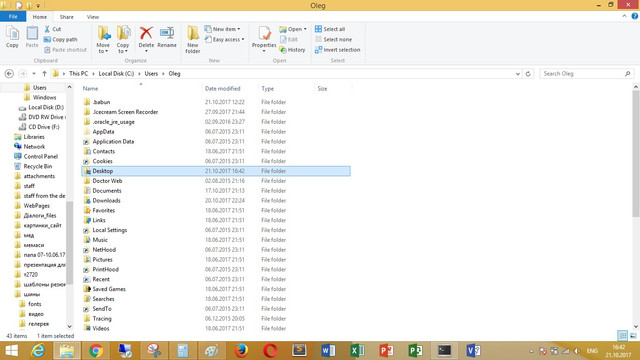
Task: Select the AppData folder
Action: tap(103, 131)
